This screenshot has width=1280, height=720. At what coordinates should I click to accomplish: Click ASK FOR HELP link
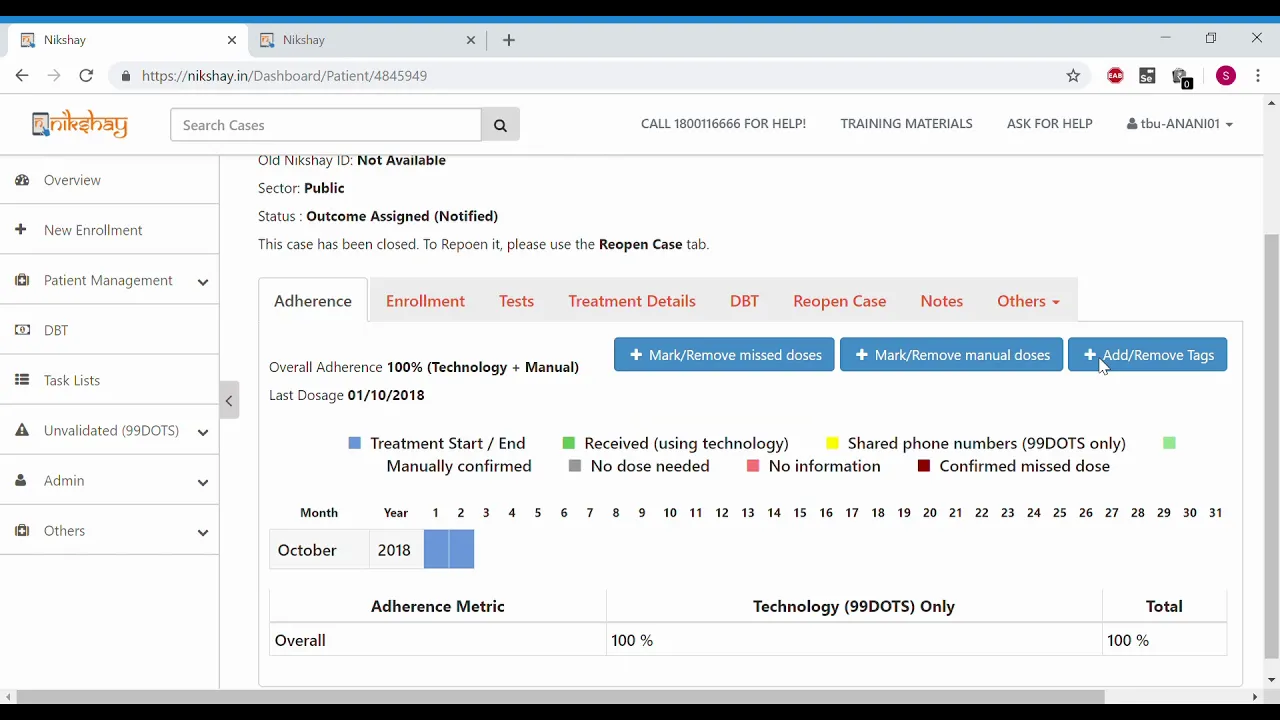tap(1050, 124)
